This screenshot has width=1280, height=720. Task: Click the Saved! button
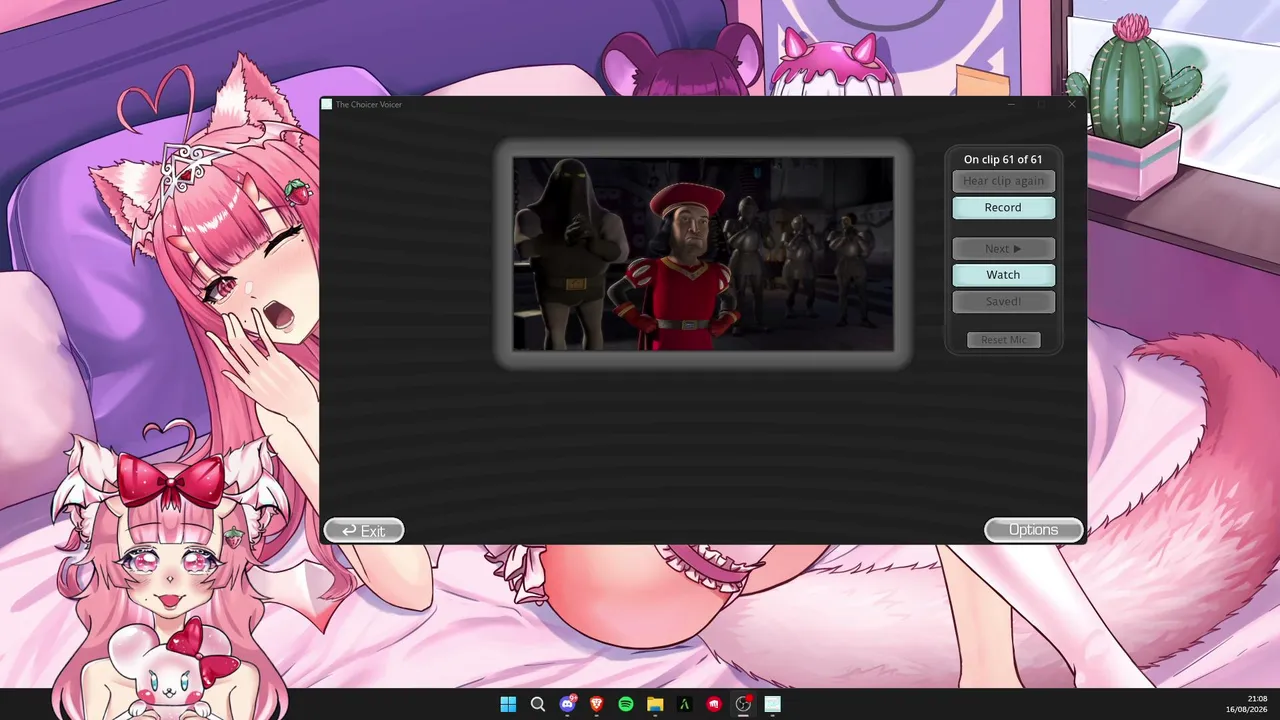1003,301
